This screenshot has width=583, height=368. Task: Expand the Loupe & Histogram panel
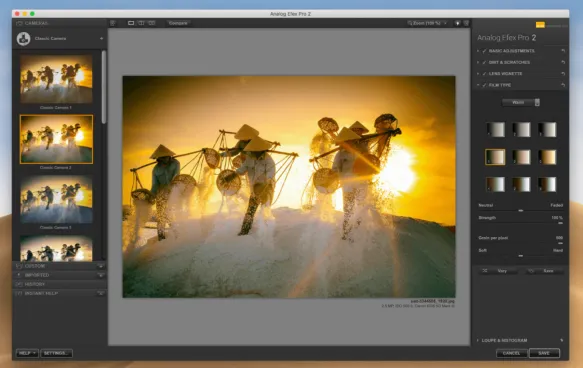tap(478, 340)
